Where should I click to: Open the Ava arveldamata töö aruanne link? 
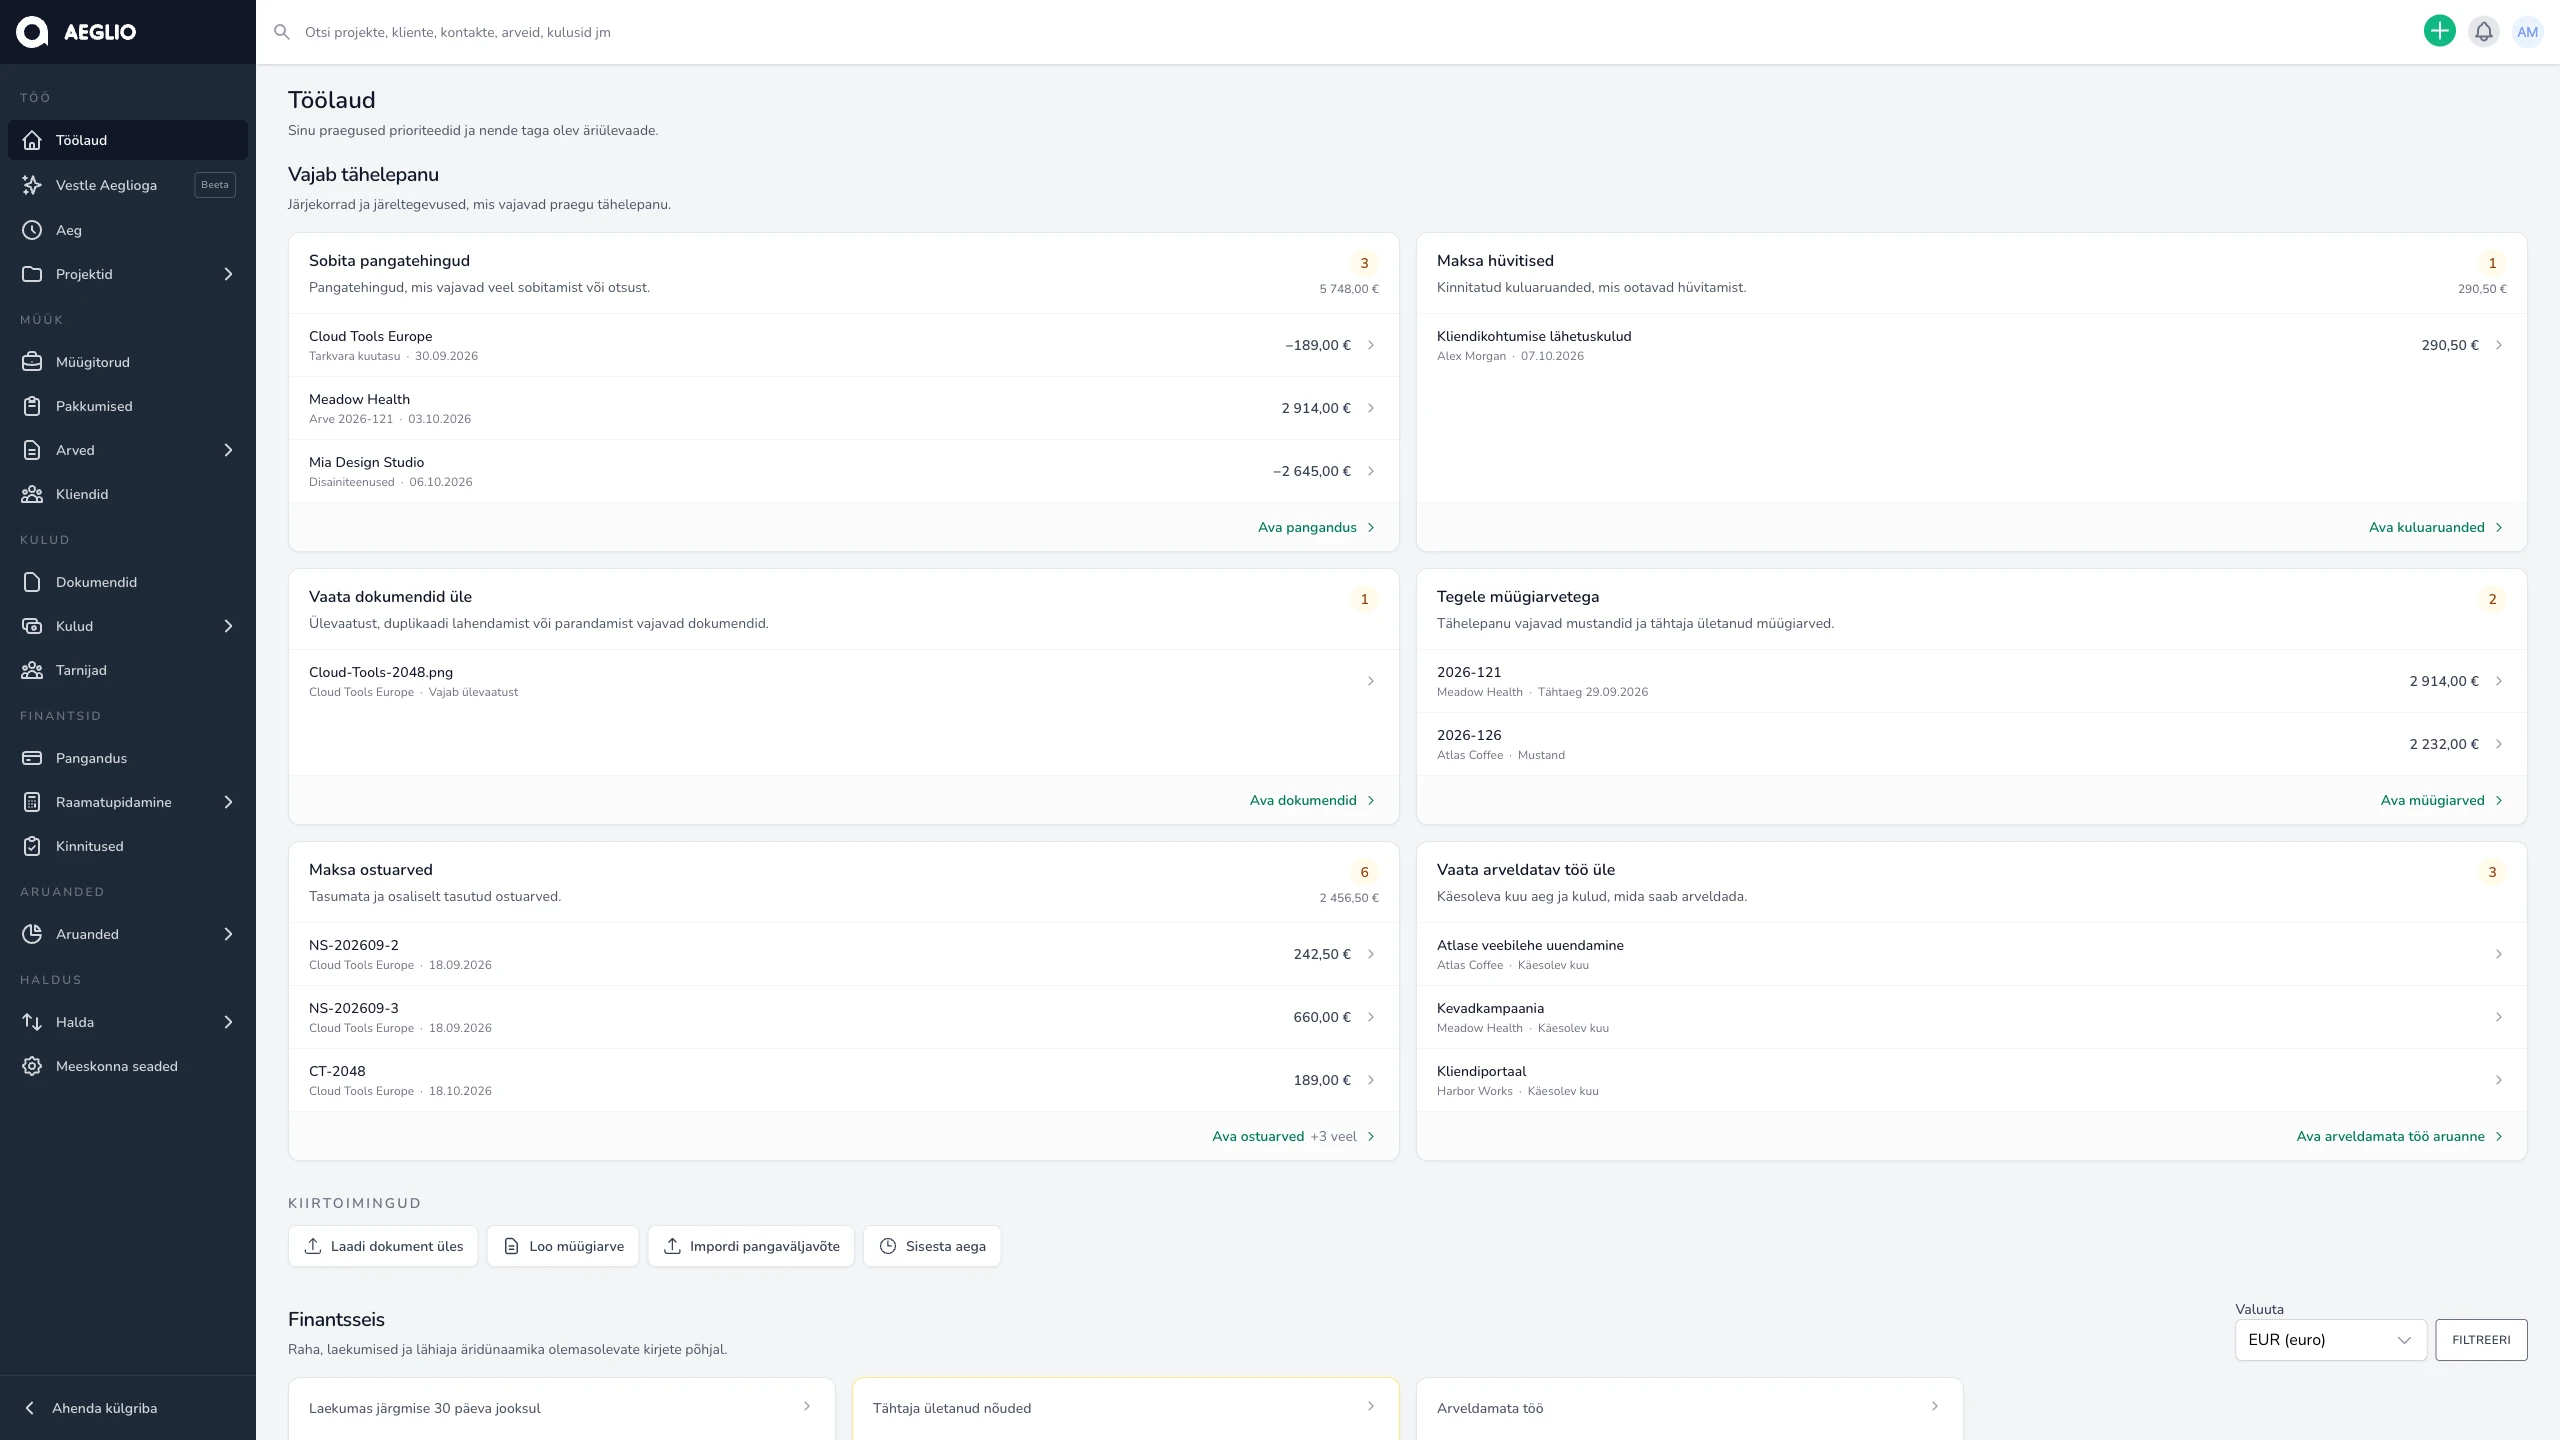click(x=2399, y=1136)
